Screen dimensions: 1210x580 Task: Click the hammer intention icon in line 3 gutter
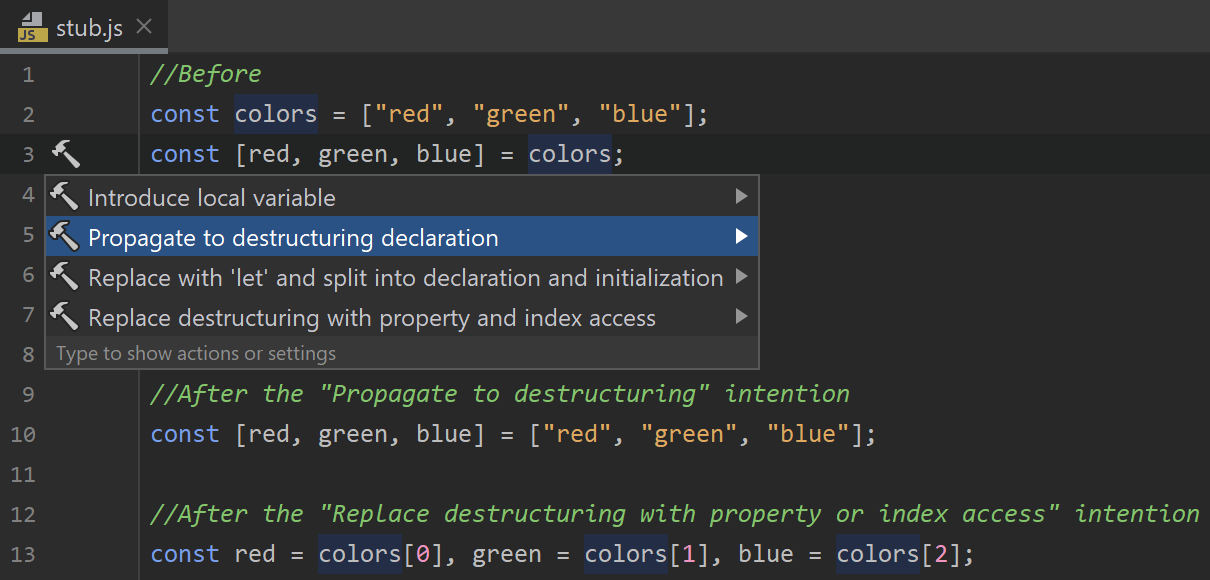[65, 154]
